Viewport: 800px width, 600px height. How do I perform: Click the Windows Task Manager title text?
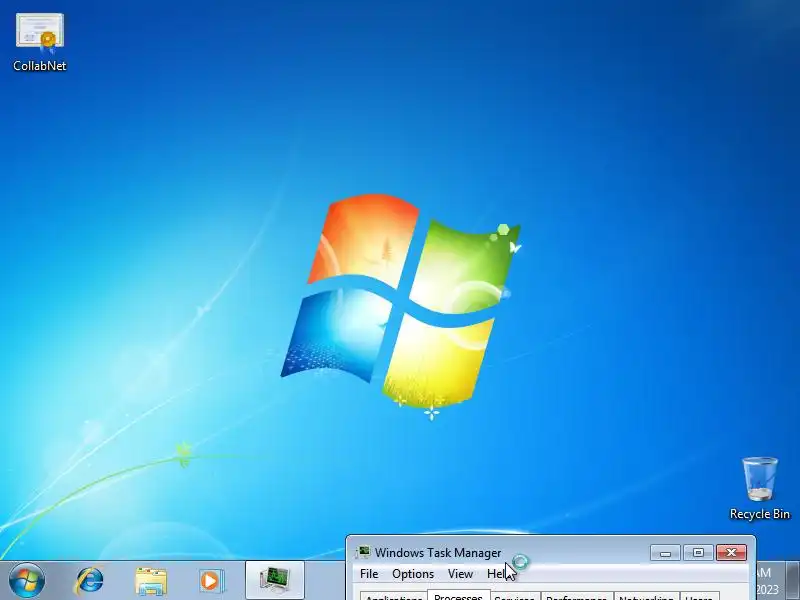(x=438, y=553)
